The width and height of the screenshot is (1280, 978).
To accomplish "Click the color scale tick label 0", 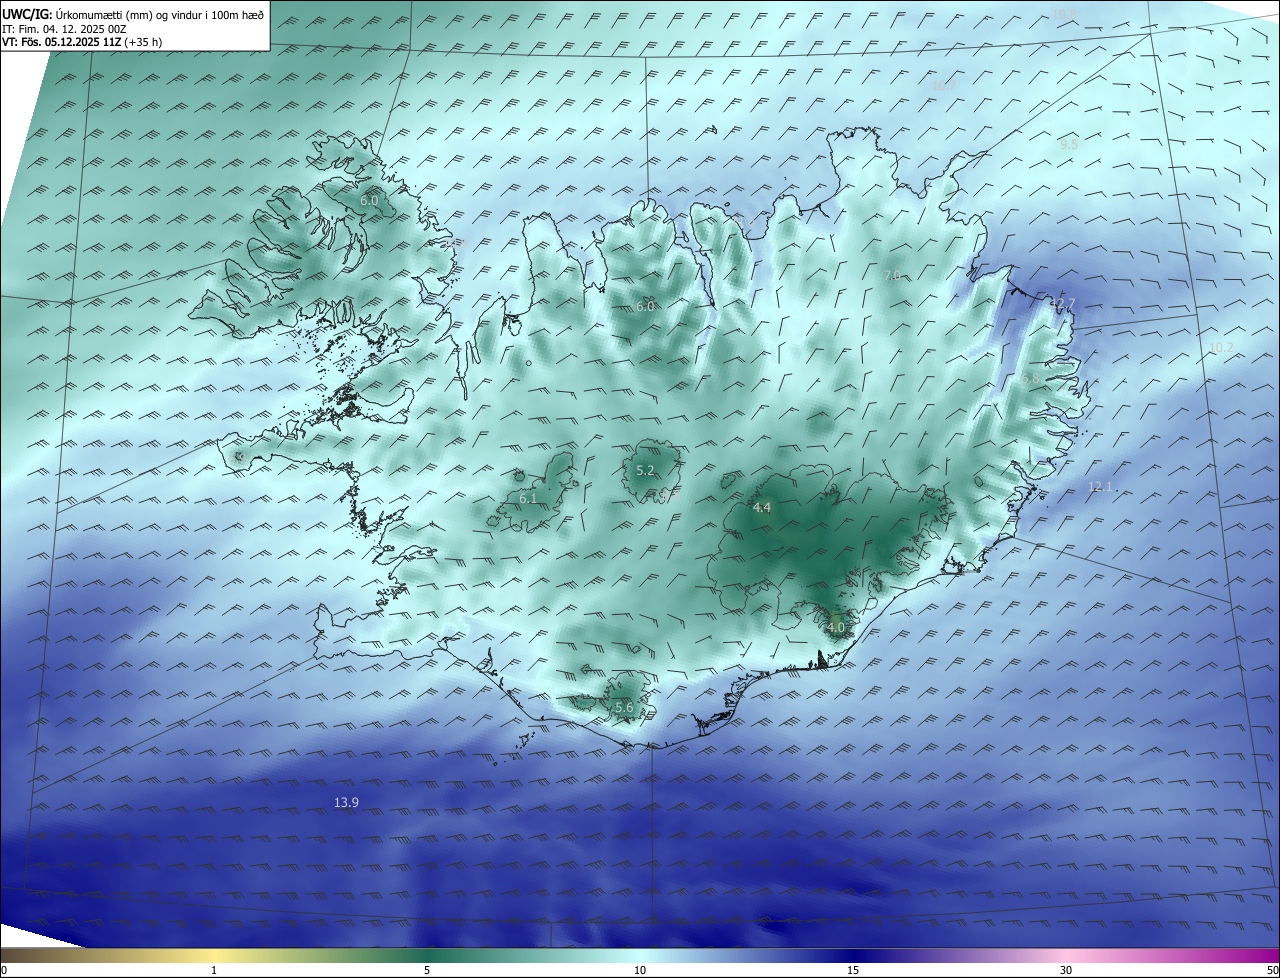I will 4,970.
